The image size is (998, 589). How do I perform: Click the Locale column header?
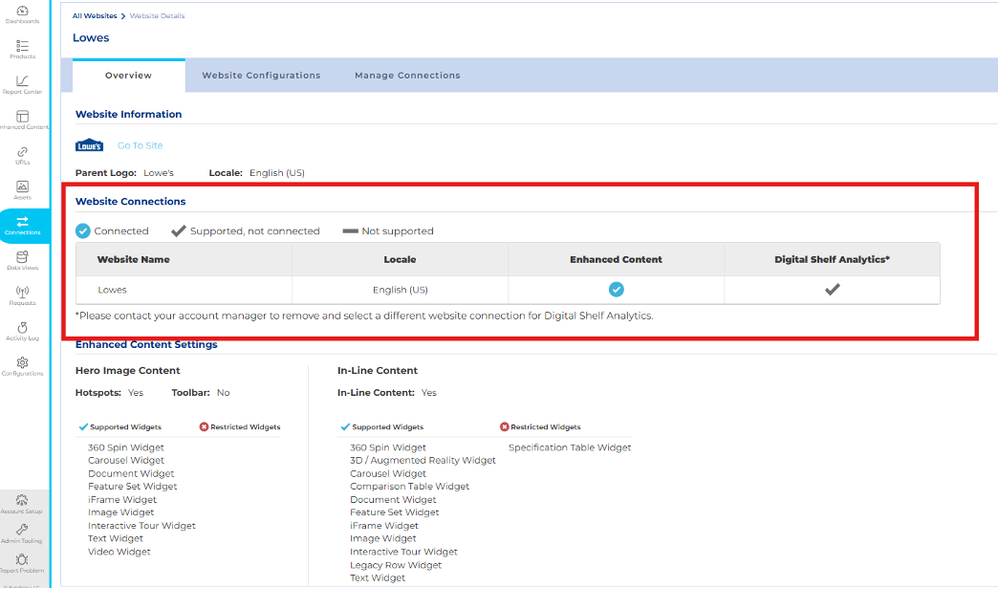(400, 260)
